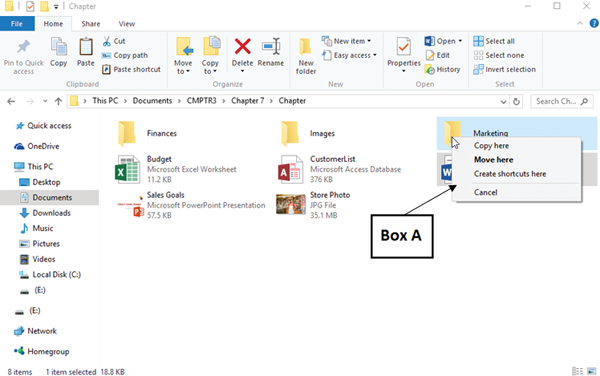Expand the address bar history dropdown
This screenshot has height=376, width=600.
click(x=503, y=102)
